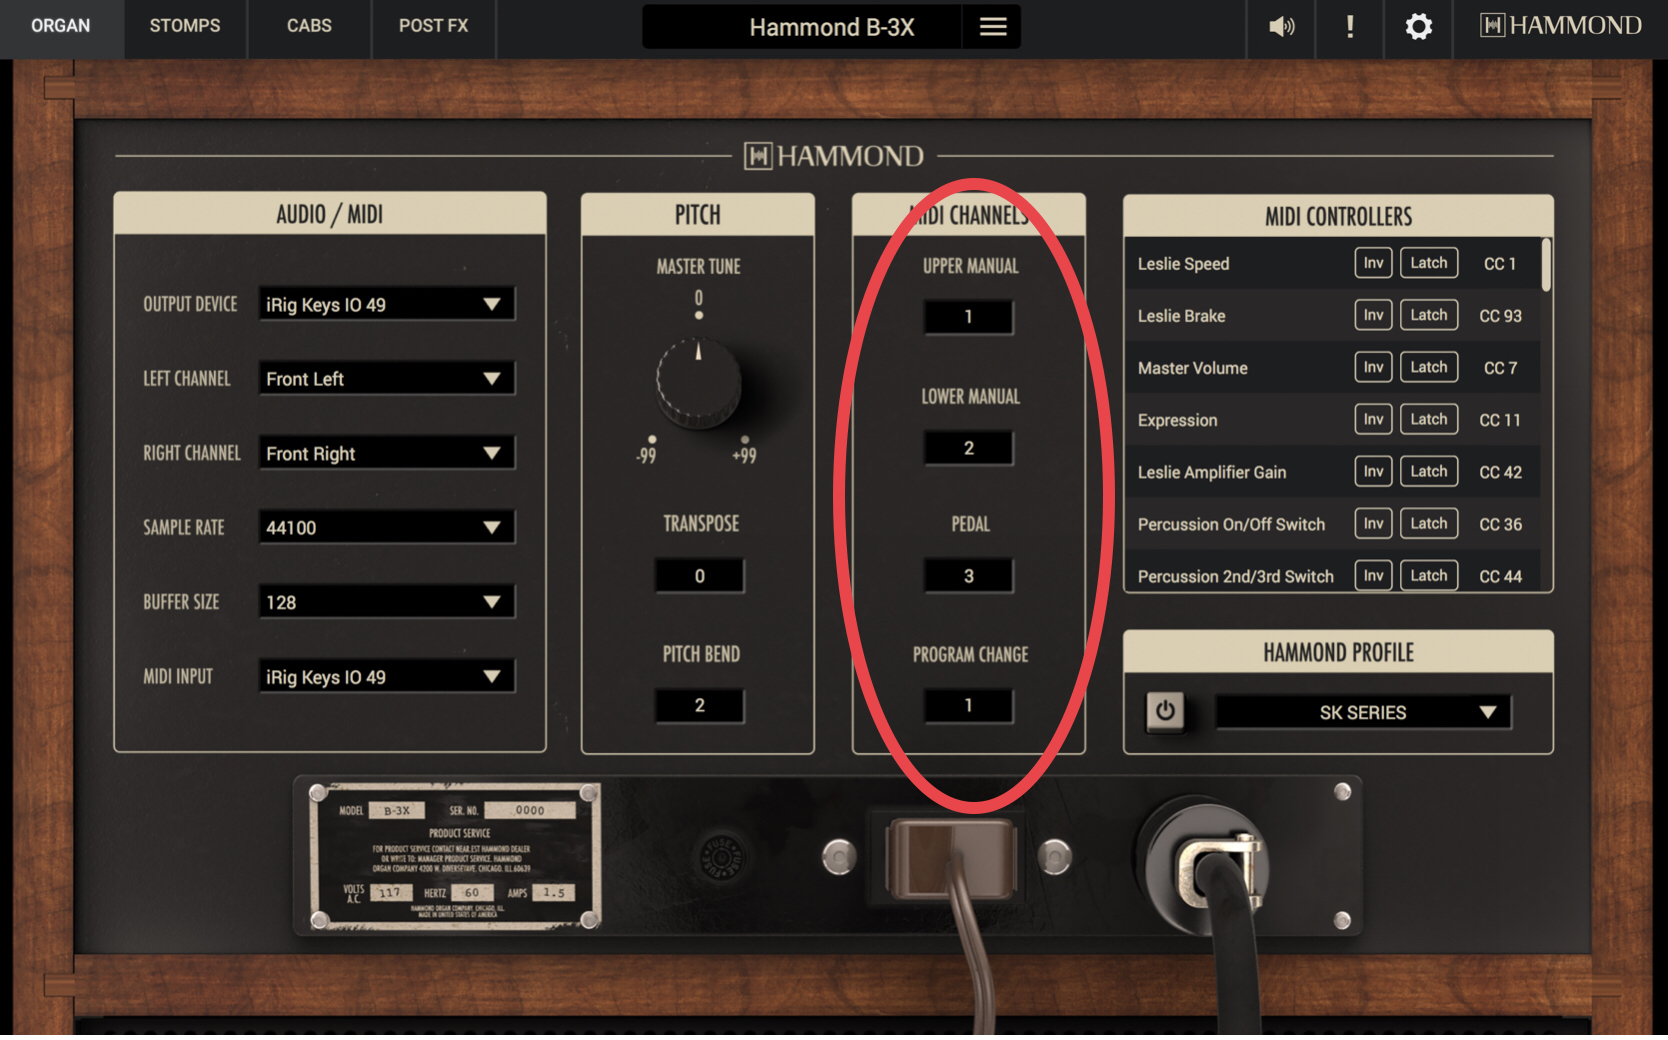Toggle Inv for Expression
The image size is (1668, 1040).
pyautogui.click(x=1373, y=419)
